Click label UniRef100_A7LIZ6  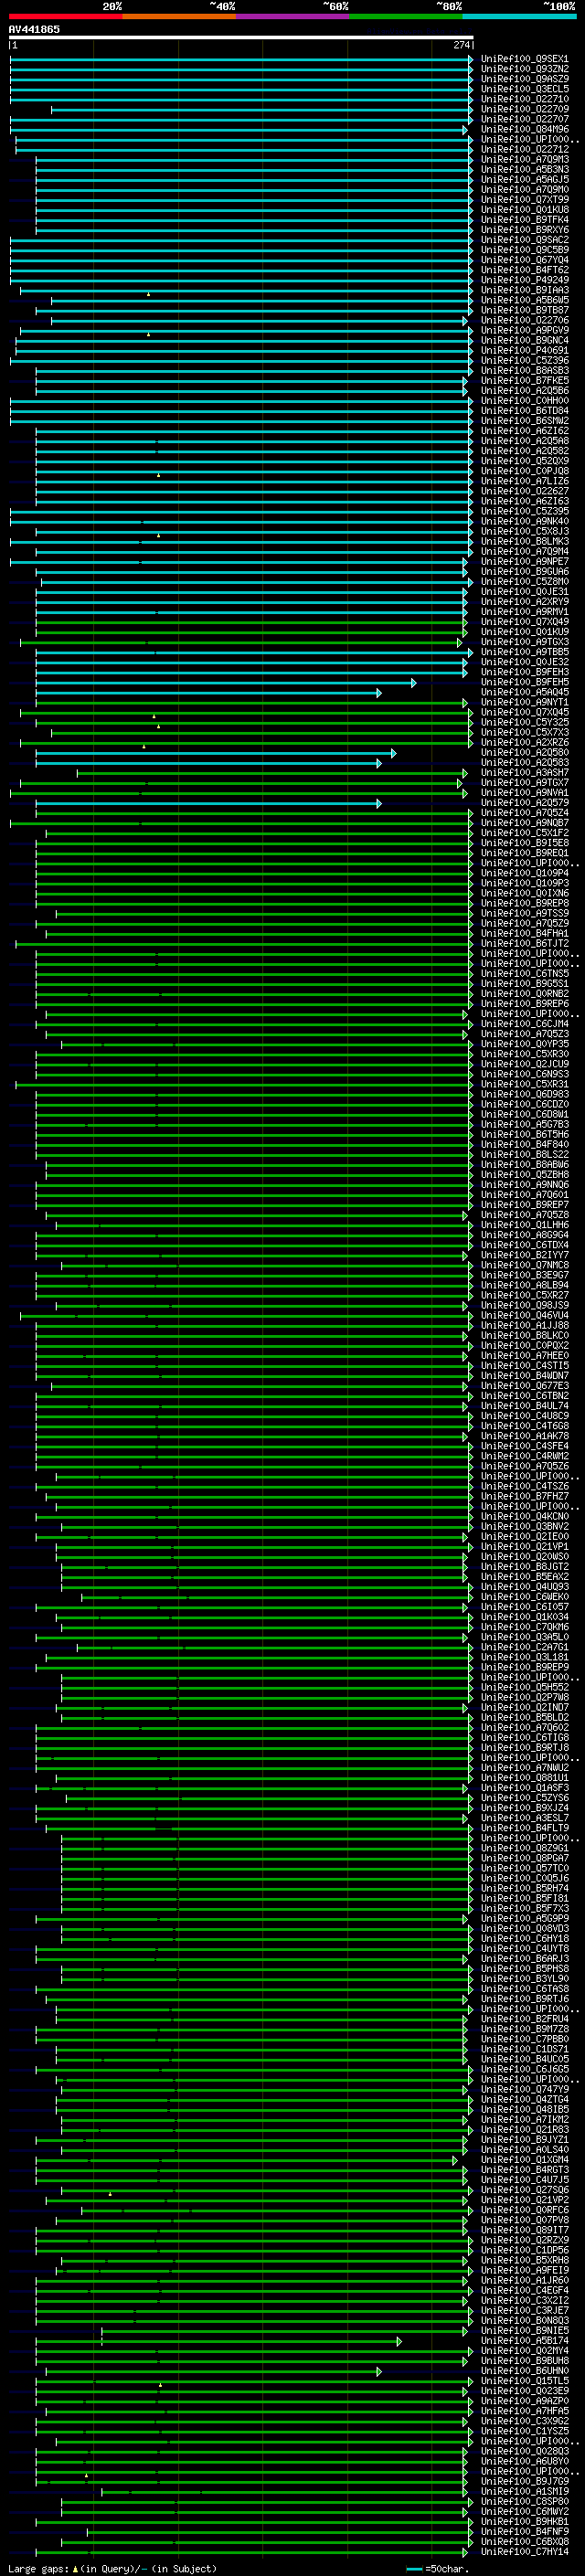(x=524, y=481)
